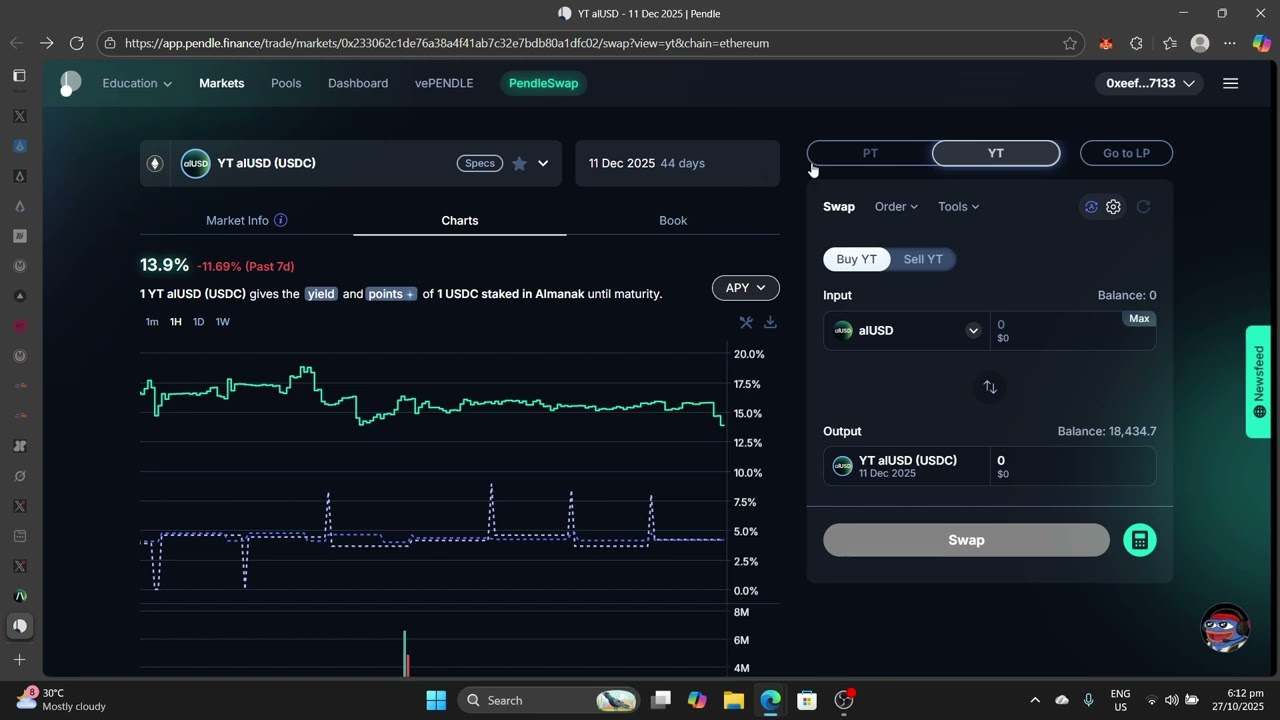Click the Market Info tooltip icon
Viewport: 1280px width, 720px height.
tap(281, 220)
